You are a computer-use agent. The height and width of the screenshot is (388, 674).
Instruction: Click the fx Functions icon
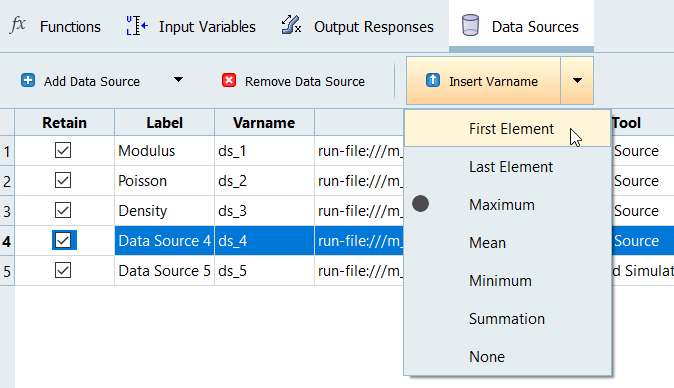(x=18, y=25)
